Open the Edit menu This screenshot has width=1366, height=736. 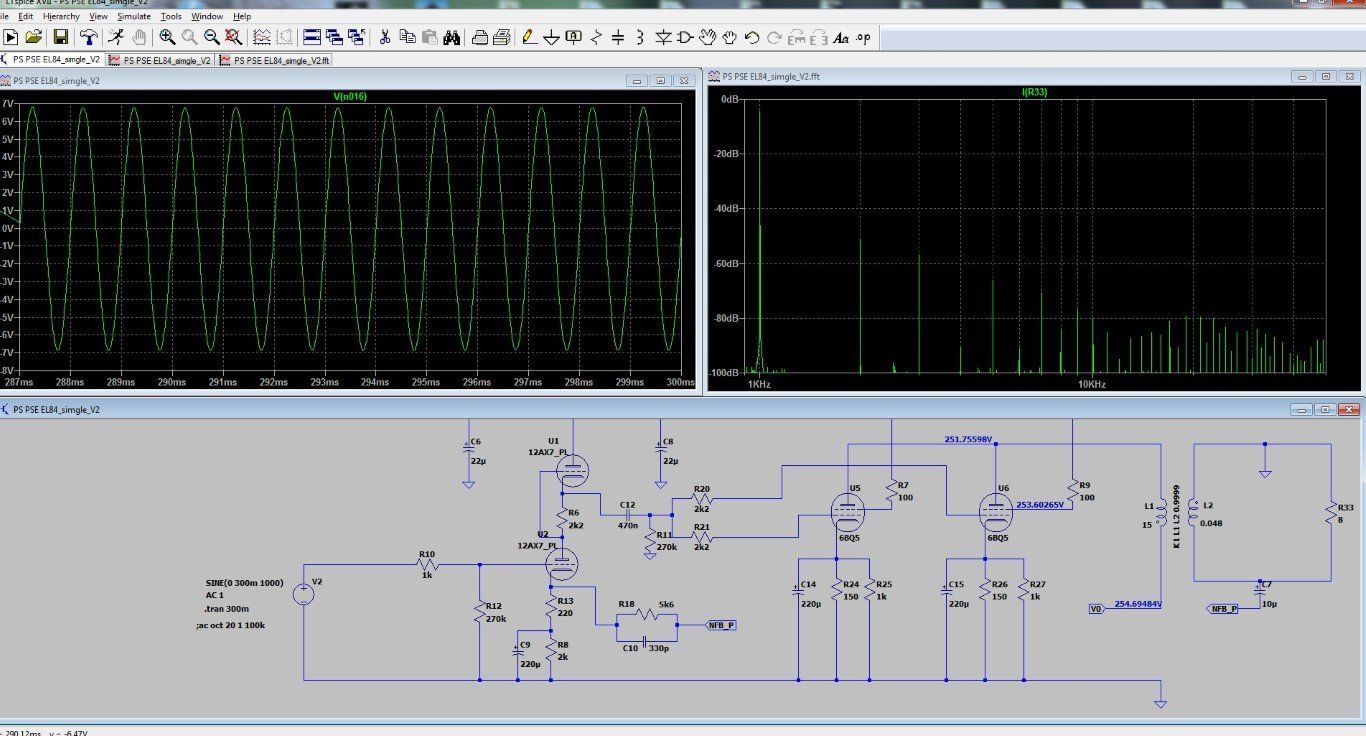click(25, 16)
